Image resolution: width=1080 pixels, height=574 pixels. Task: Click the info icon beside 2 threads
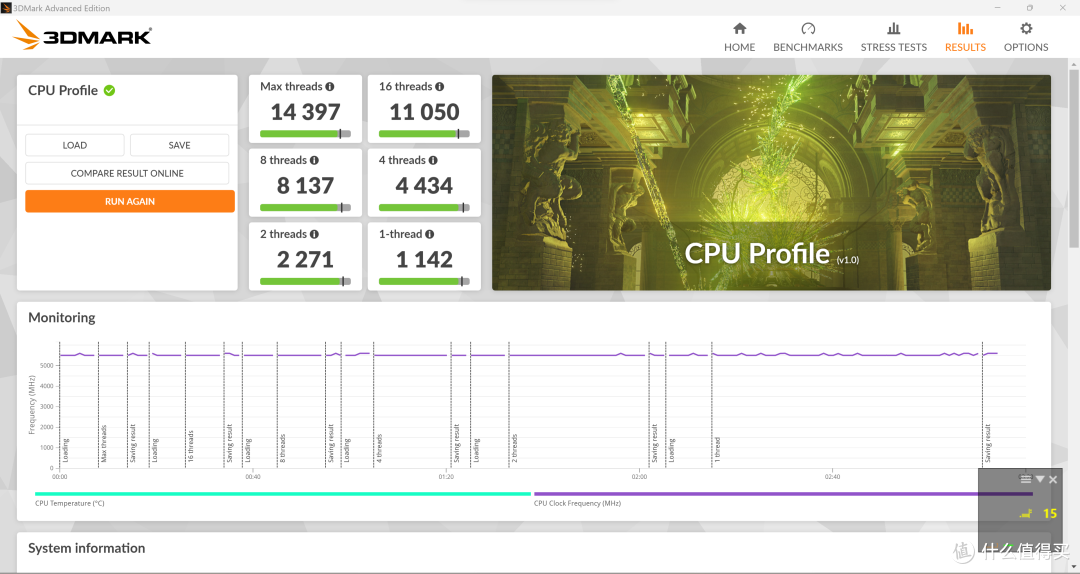click(x=314, y=234)
